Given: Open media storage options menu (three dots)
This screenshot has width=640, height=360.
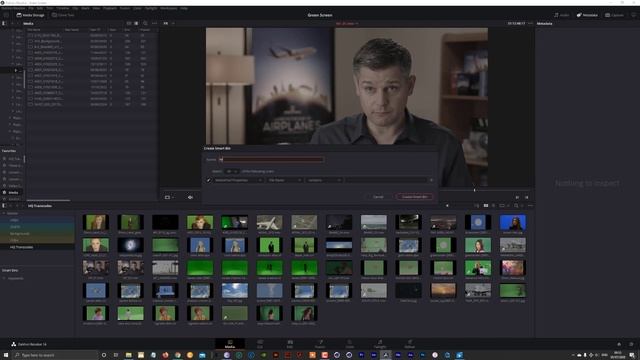Looking at the screenshot, I should click(x=154, y=24).
